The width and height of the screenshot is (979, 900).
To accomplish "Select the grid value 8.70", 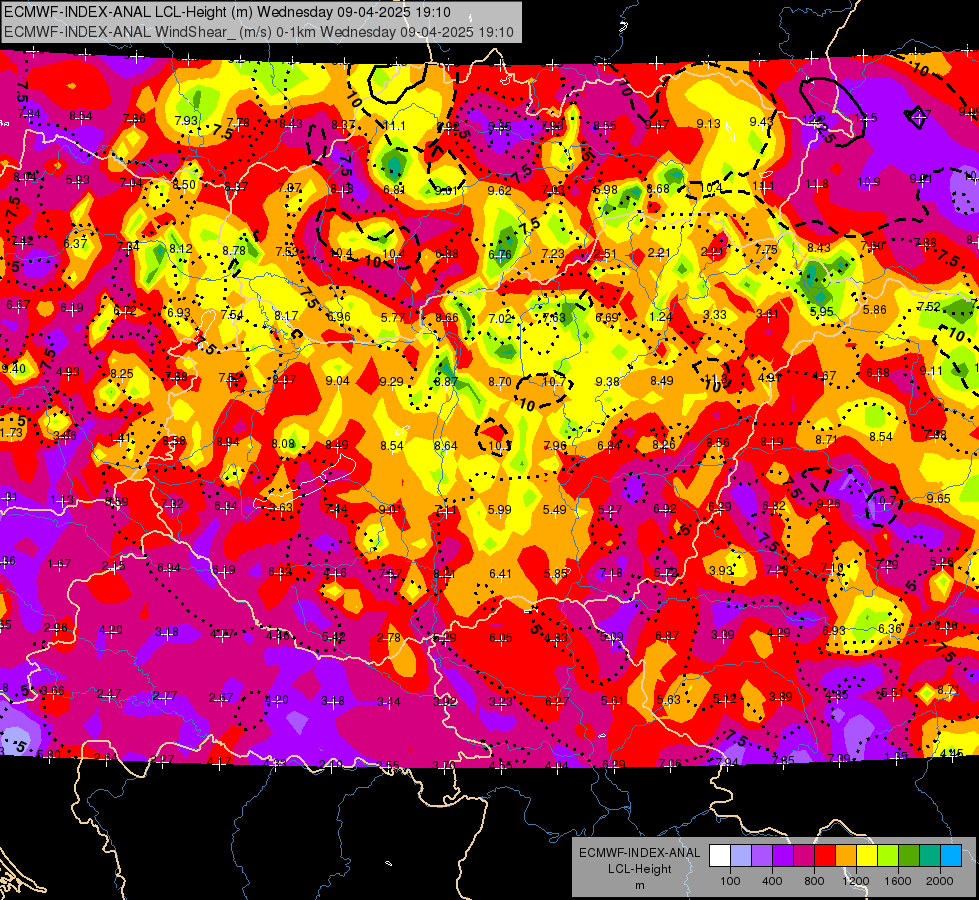I will click(499, 381).
